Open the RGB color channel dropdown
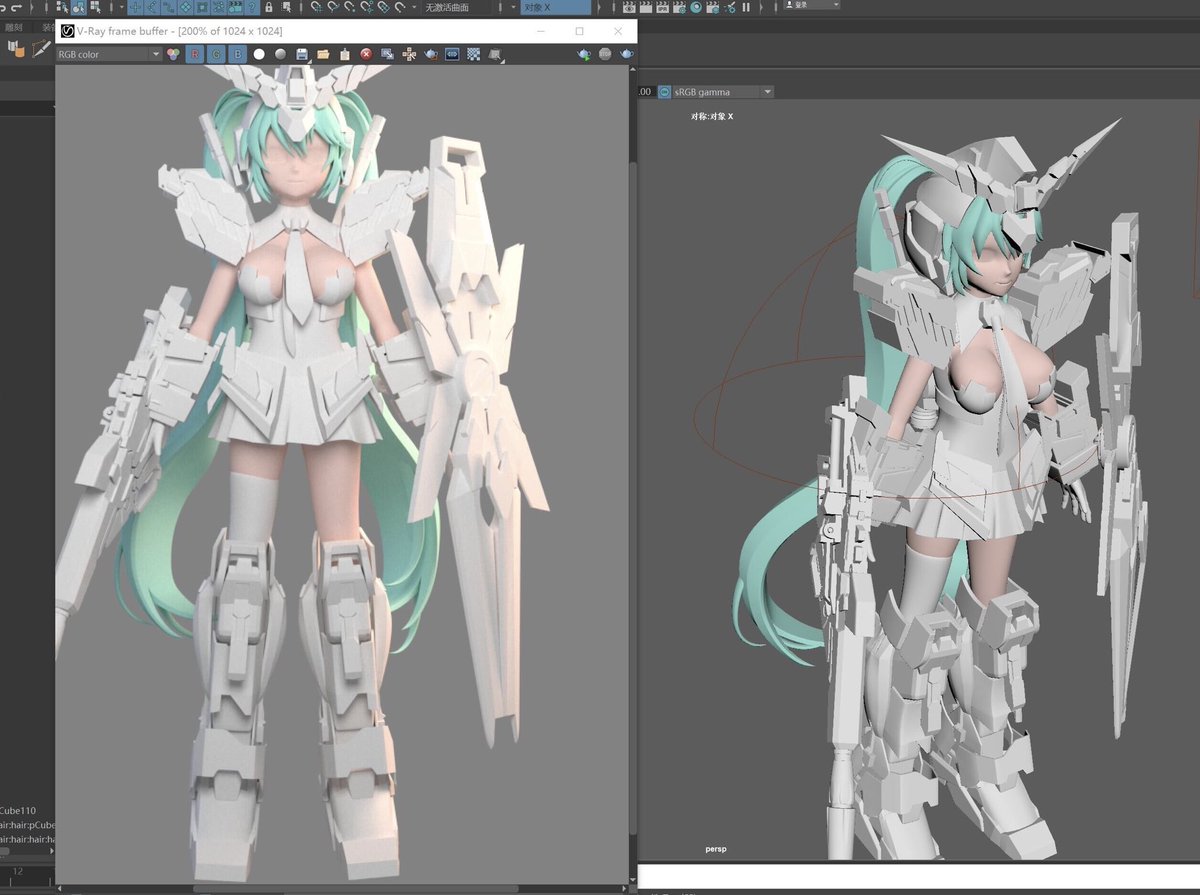This screenshot has height=895, width=1200. point(109,54)
